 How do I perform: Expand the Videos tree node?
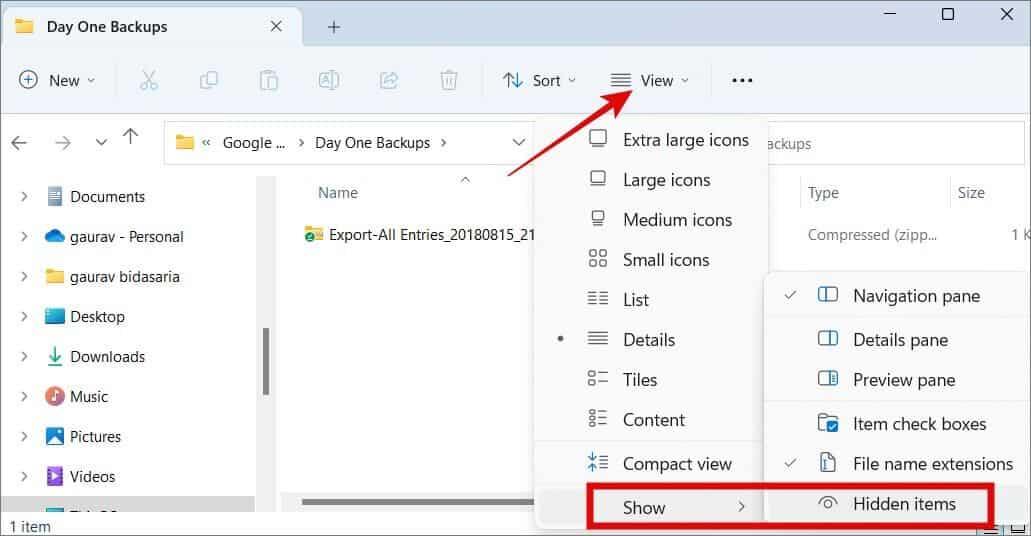coord(24,476)
